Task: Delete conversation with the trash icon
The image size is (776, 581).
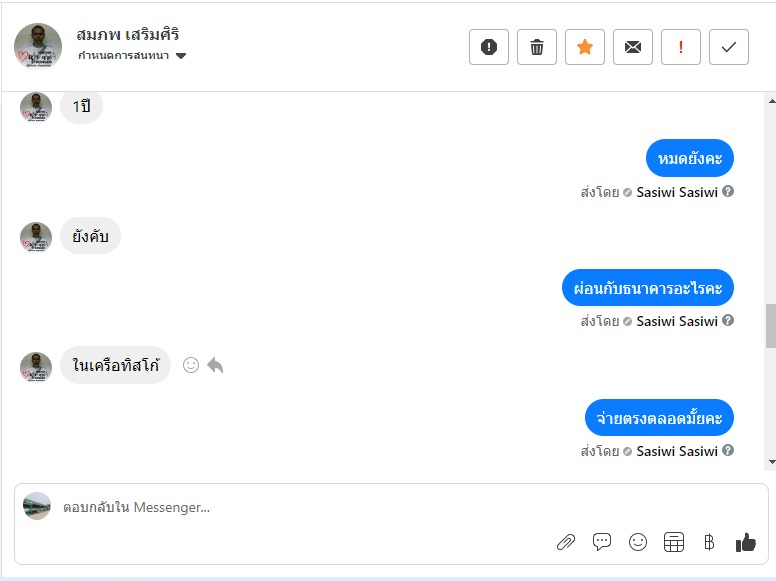Action: click(537, 47)
